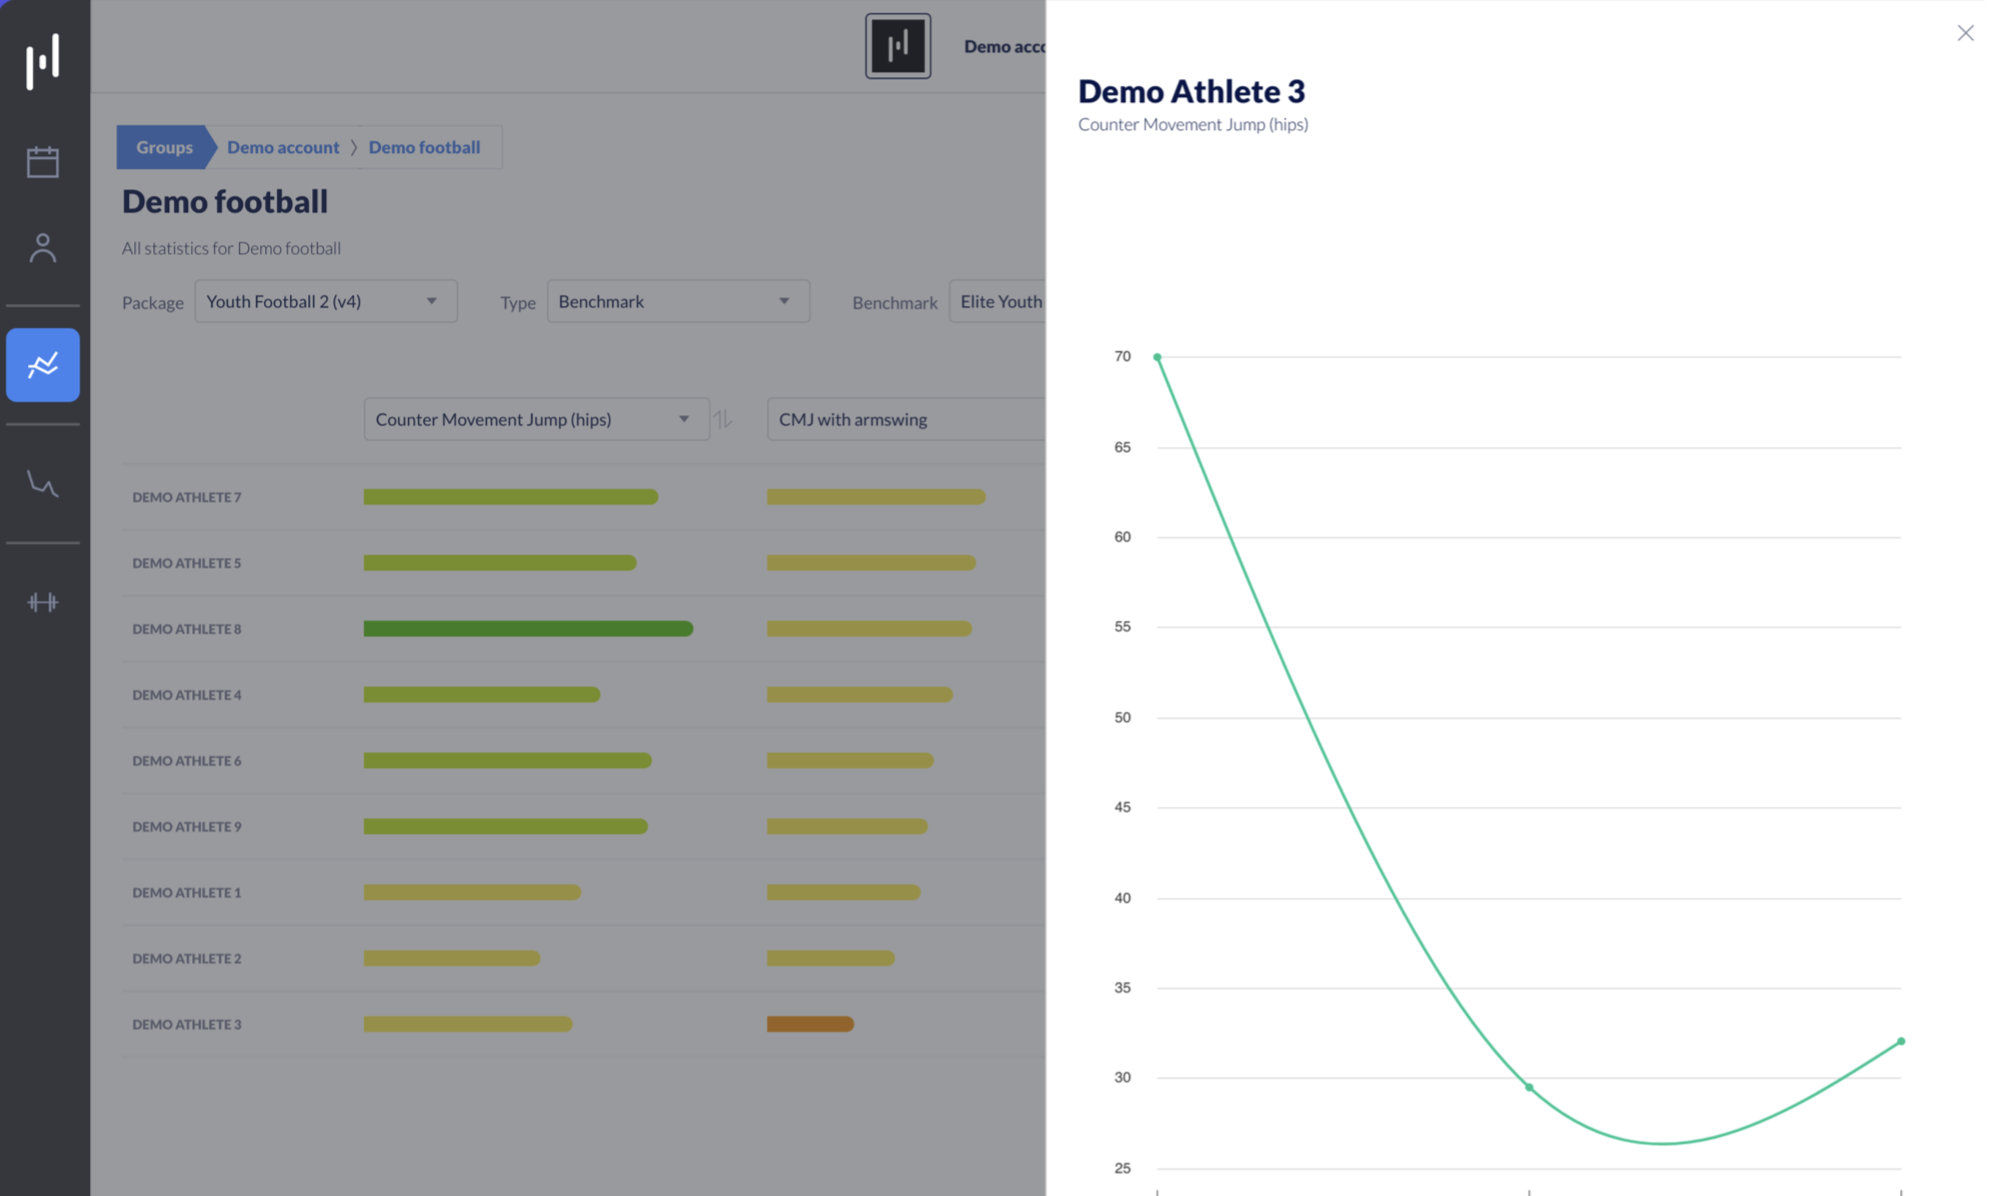Open the athlete profile sidebar icon
Image resolution: width=1990 pixels, height=1196 pixels.
[x=42, y=248]
